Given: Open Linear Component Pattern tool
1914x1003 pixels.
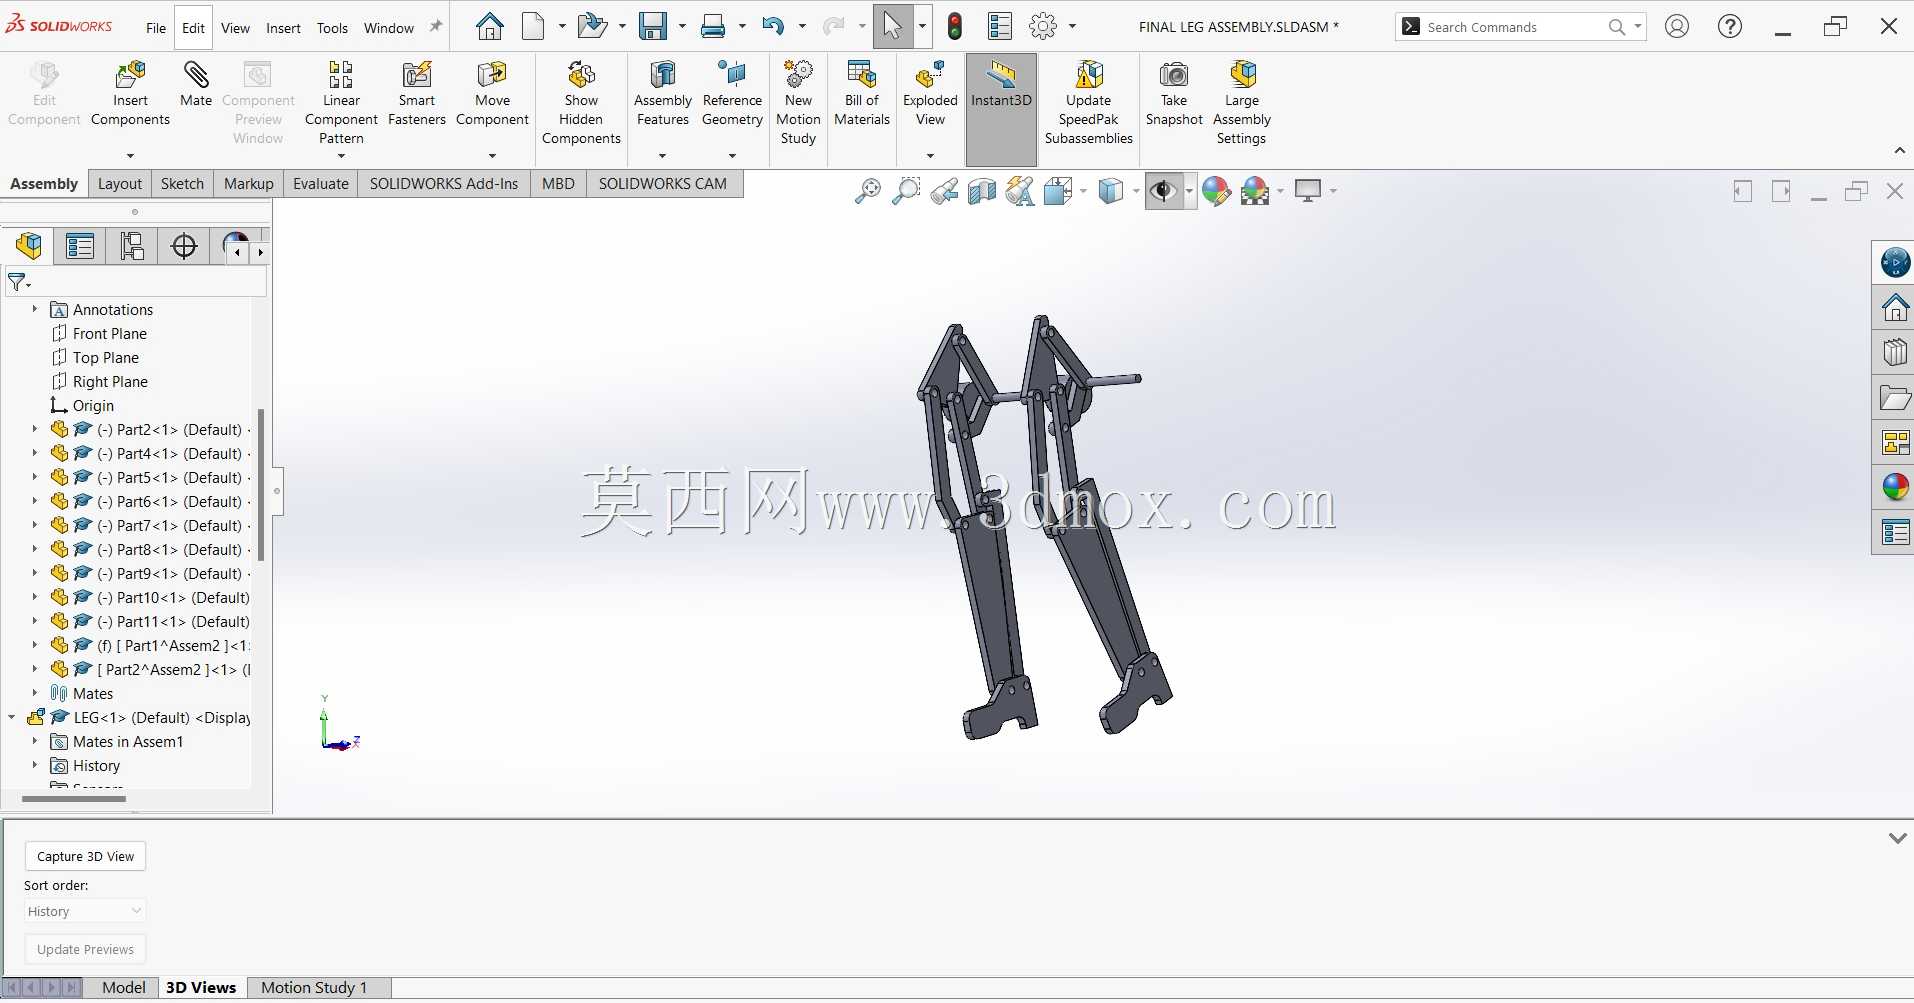Looking at the screenshot, I should (x=341, y=103).
